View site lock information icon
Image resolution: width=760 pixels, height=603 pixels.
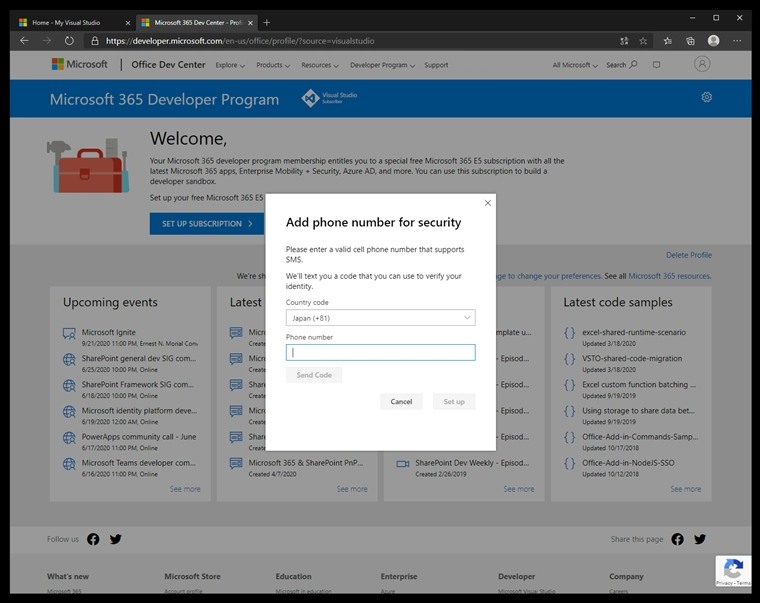pyautogui.click(x=95, y=41)
